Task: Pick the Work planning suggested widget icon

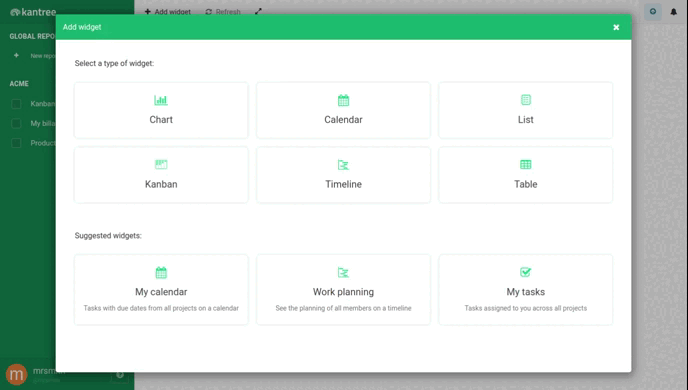Action: tap(343, 272)
